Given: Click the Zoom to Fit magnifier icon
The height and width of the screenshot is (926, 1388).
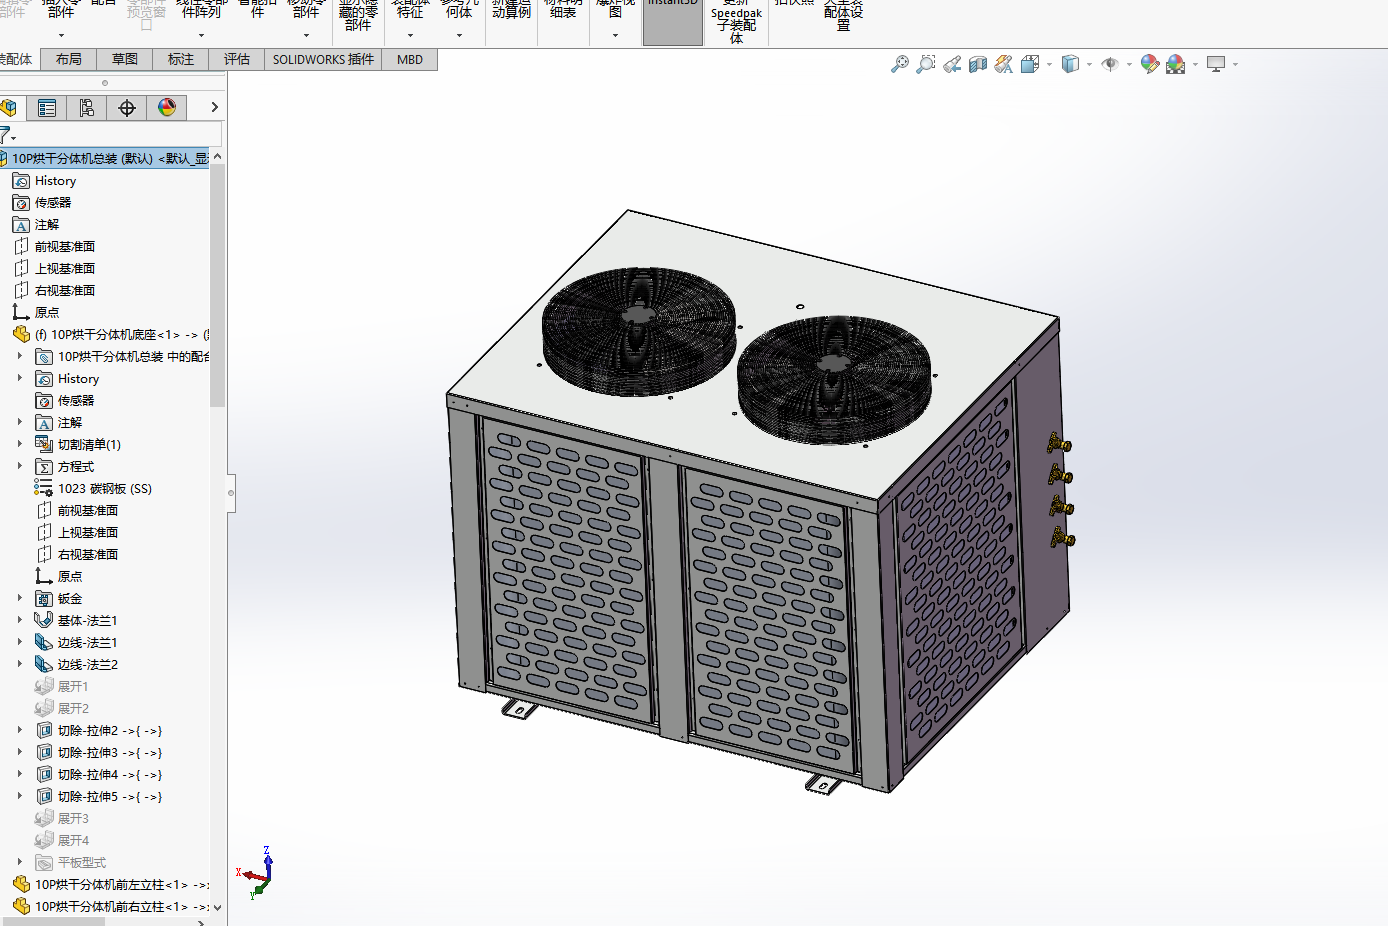Looking at the screenshot, I should [x=900, y=64].
